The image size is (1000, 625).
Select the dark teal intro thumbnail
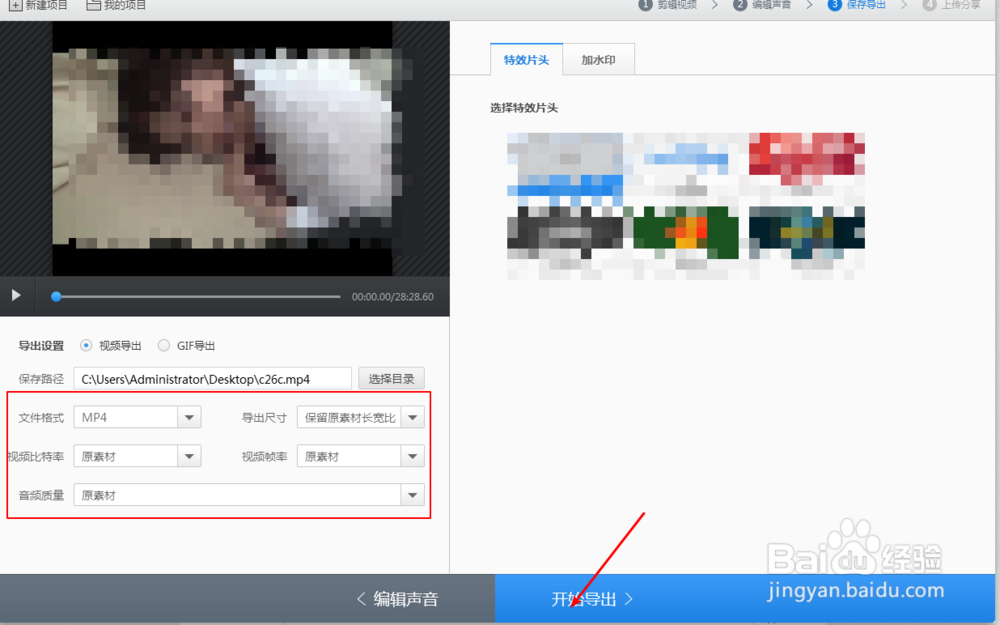(x=806, y=232)
